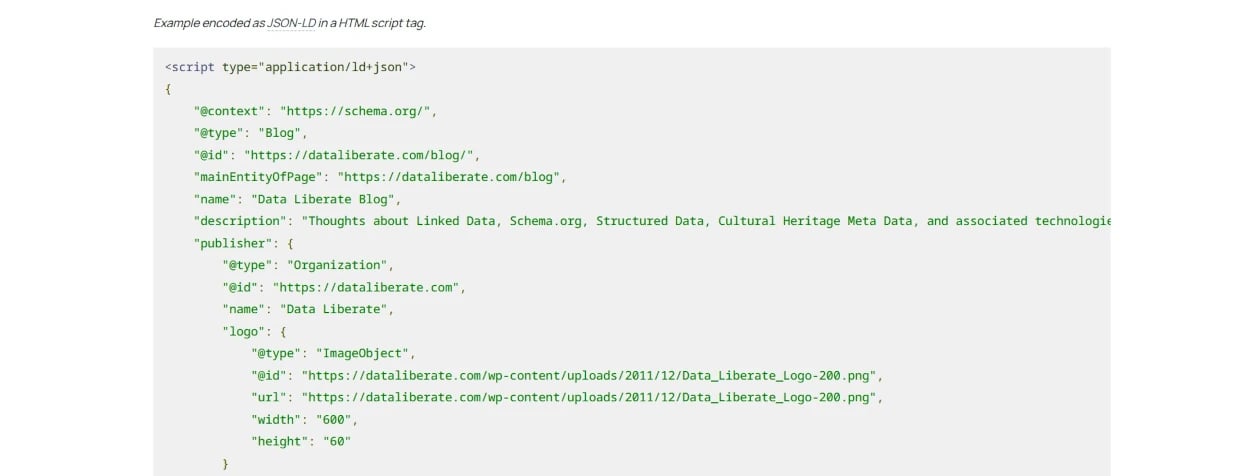The width and height of the screenshot is (1260, 476).
Task: Click the "Data Liberate Blog" name value
Action: (323, 199)
